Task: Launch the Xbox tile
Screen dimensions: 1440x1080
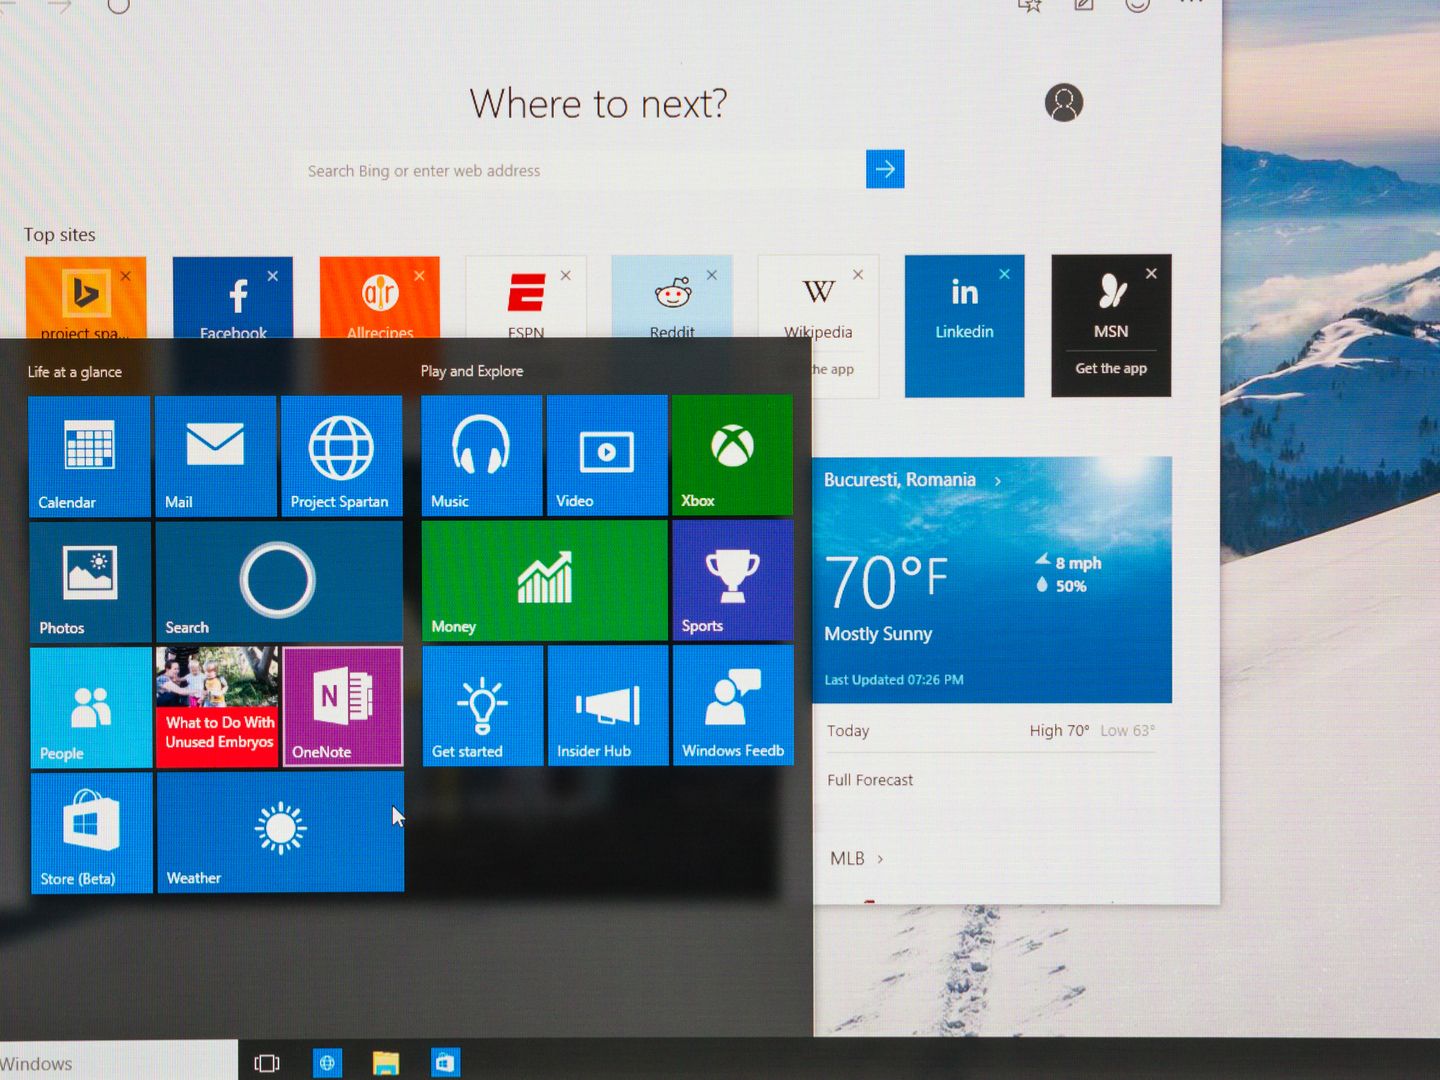Action: [x=732, y=456]
